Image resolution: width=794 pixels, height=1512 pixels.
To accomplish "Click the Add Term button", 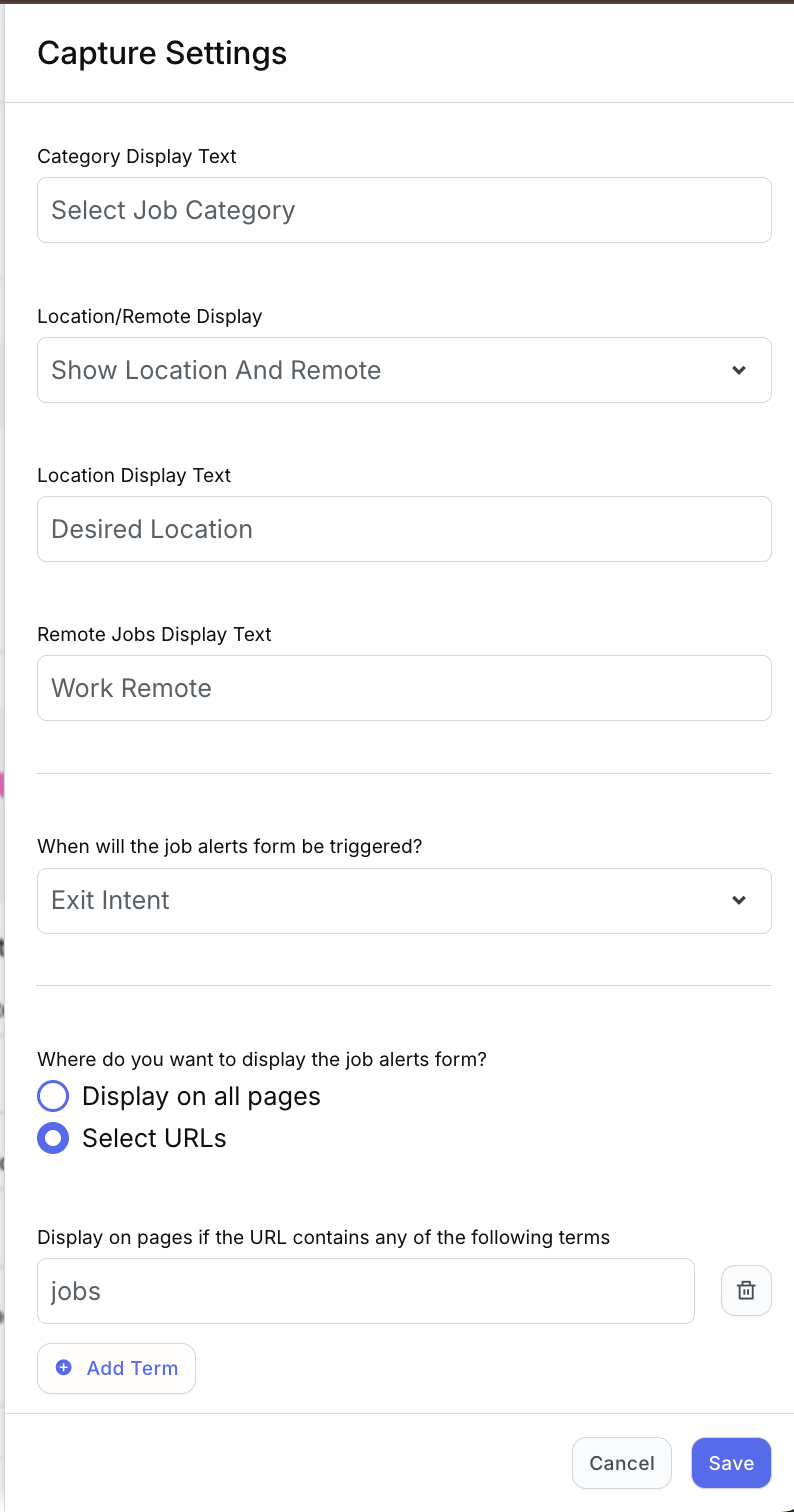I will (x=117, y=1368).
